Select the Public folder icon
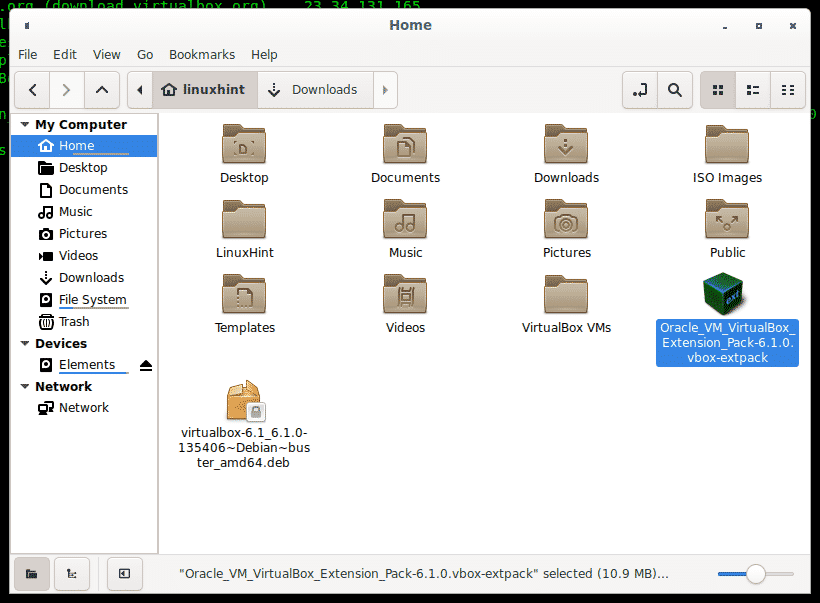820x603 pixels. click(727, 219)
